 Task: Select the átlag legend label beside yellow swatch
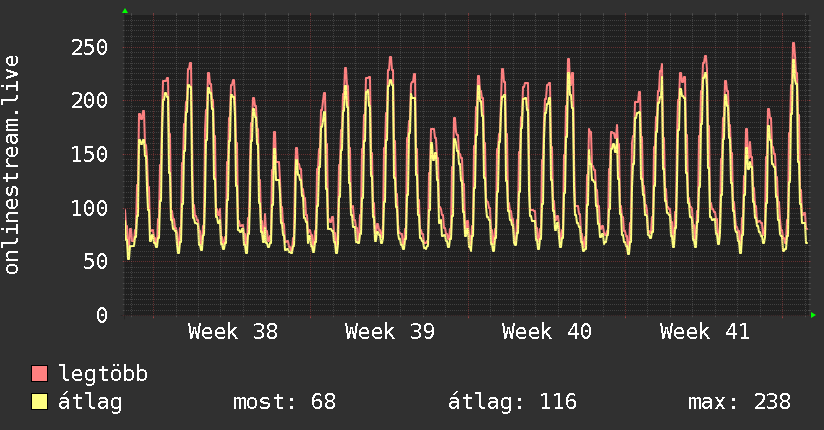90,402
